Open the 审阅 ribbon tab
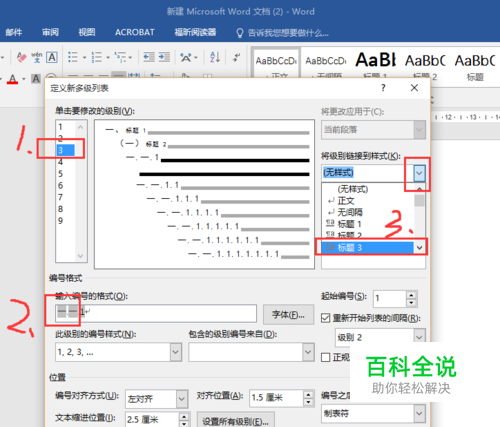Viewport: 500px width, 427px height. click(x=50, y=32)
